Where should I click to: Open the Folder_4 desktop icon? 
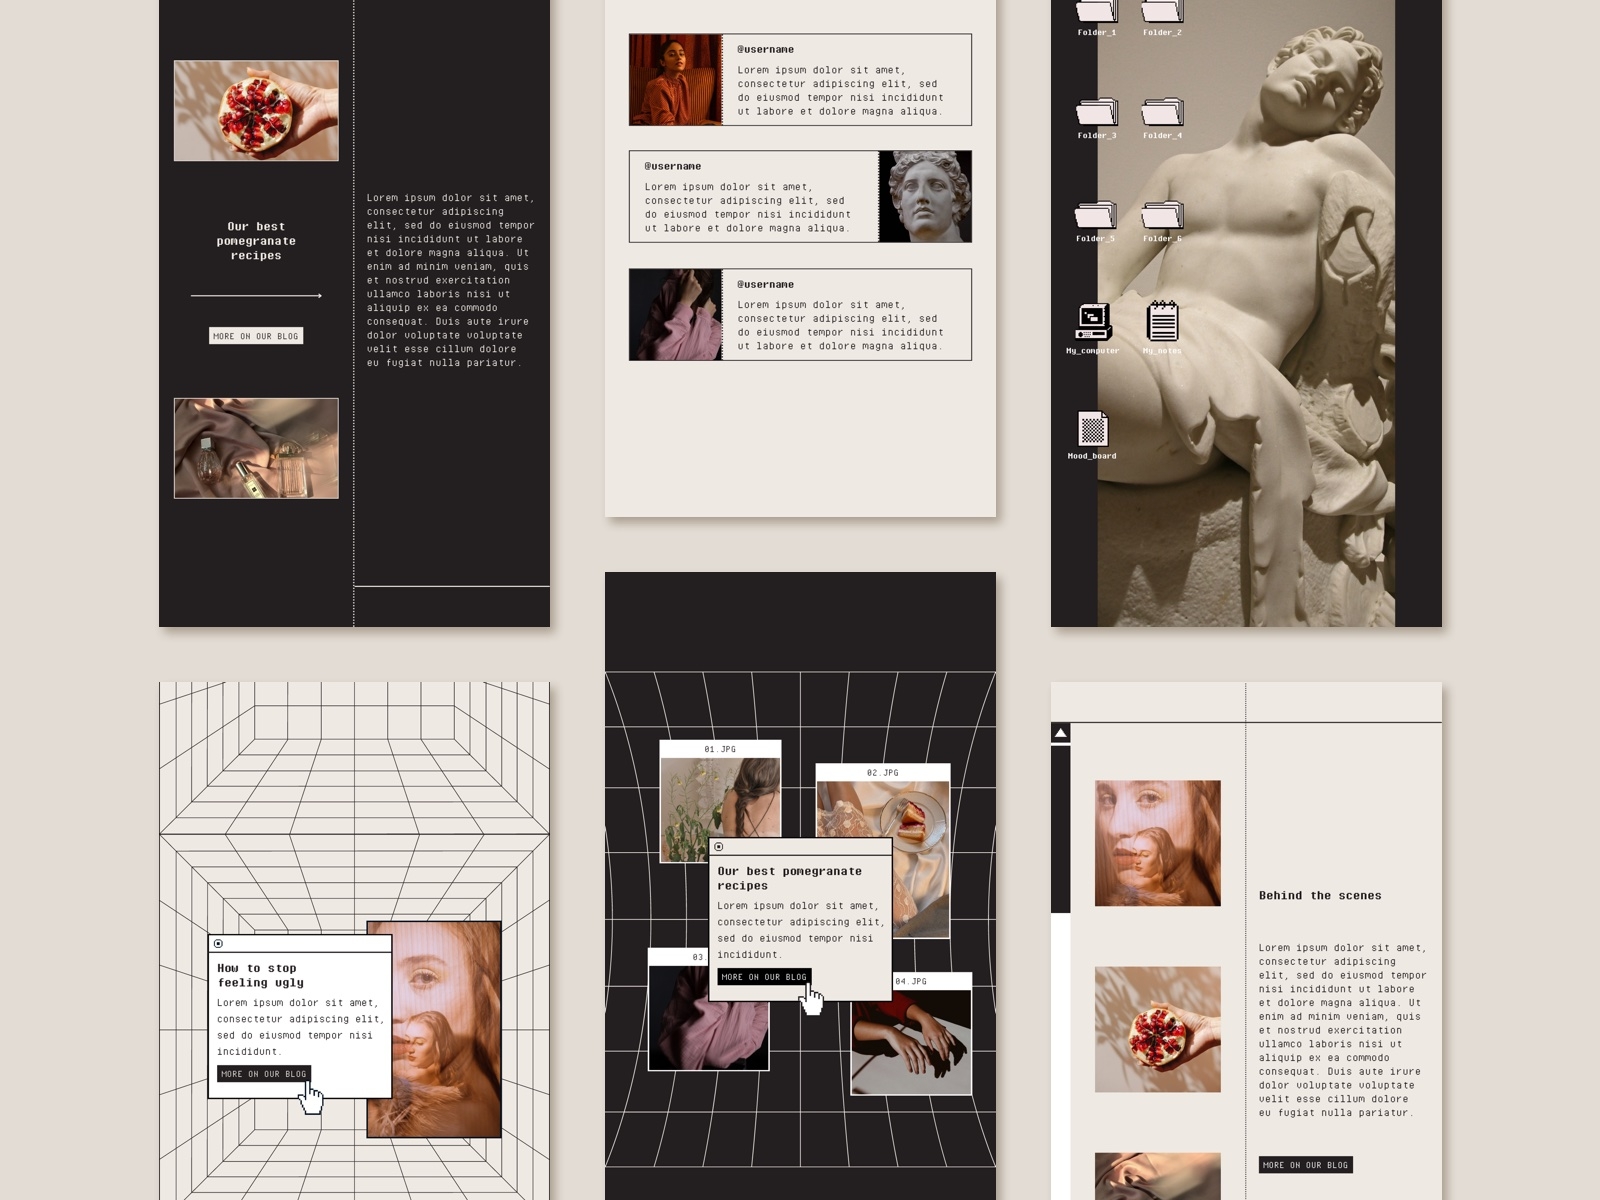[x=1162, y=111]
